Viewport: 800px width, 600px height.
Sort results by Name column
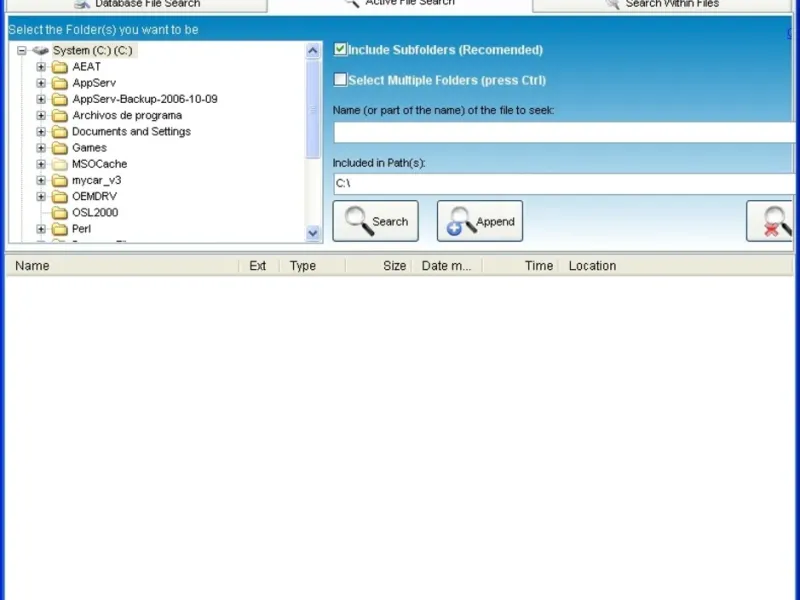122,266
